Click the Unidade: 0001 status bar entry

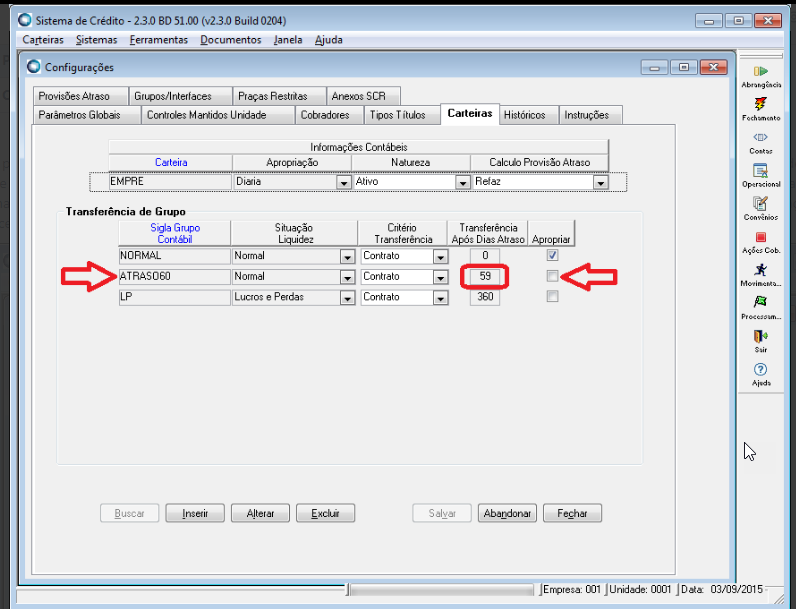pyautogui.click(x=640, y=590)
